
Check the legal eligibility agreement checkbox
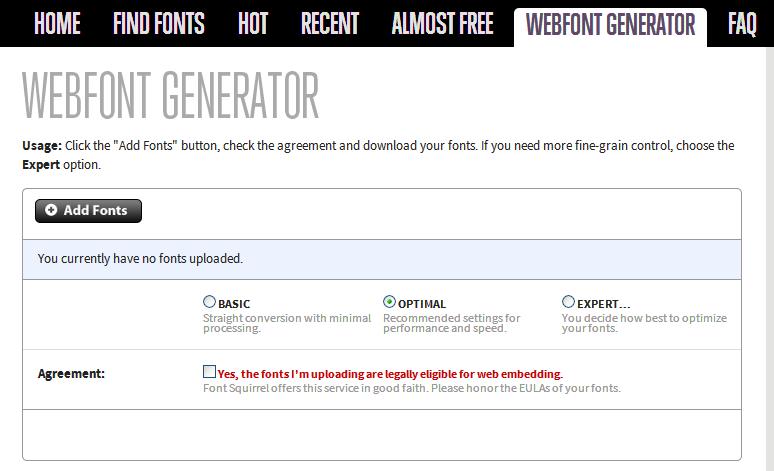(209, 371)
